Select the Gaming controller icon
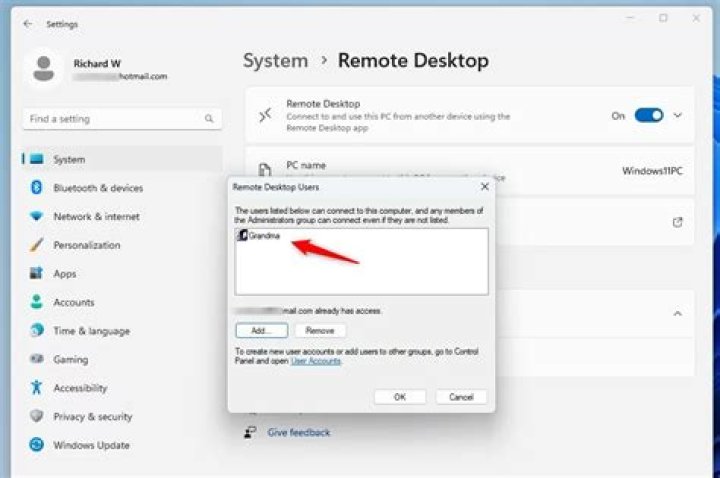720x478 pixels. coord(36,359)
